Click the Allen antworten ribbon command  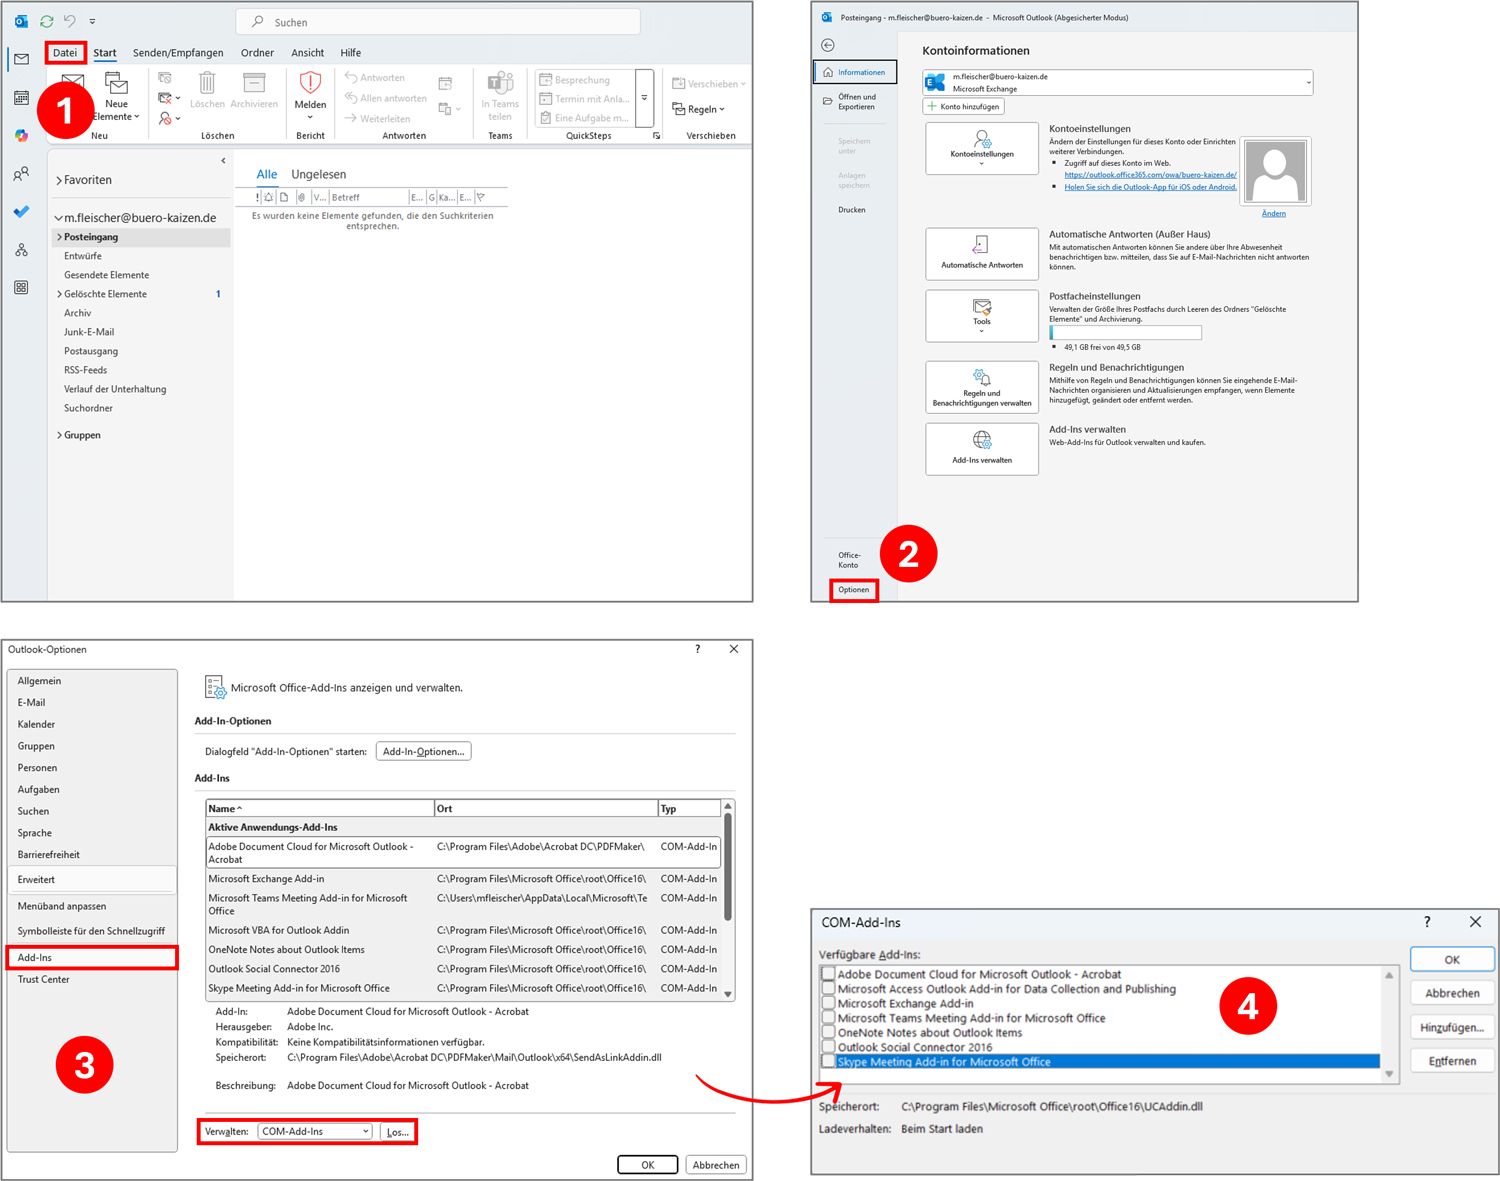coord(386,98)
